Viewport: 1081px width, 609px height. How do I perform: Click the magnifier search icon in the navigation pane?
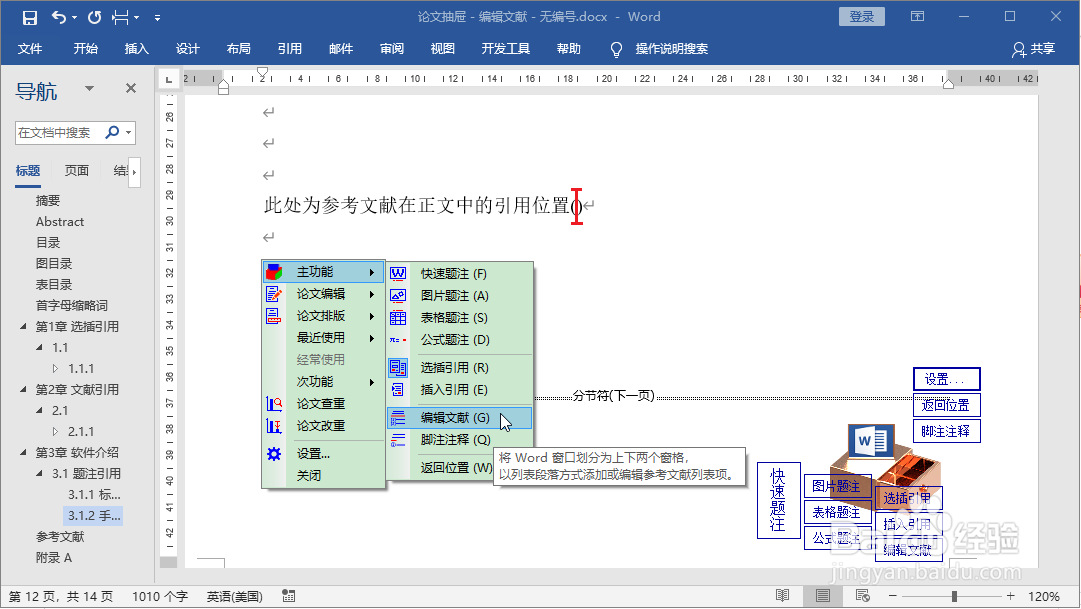coord(112,132)
